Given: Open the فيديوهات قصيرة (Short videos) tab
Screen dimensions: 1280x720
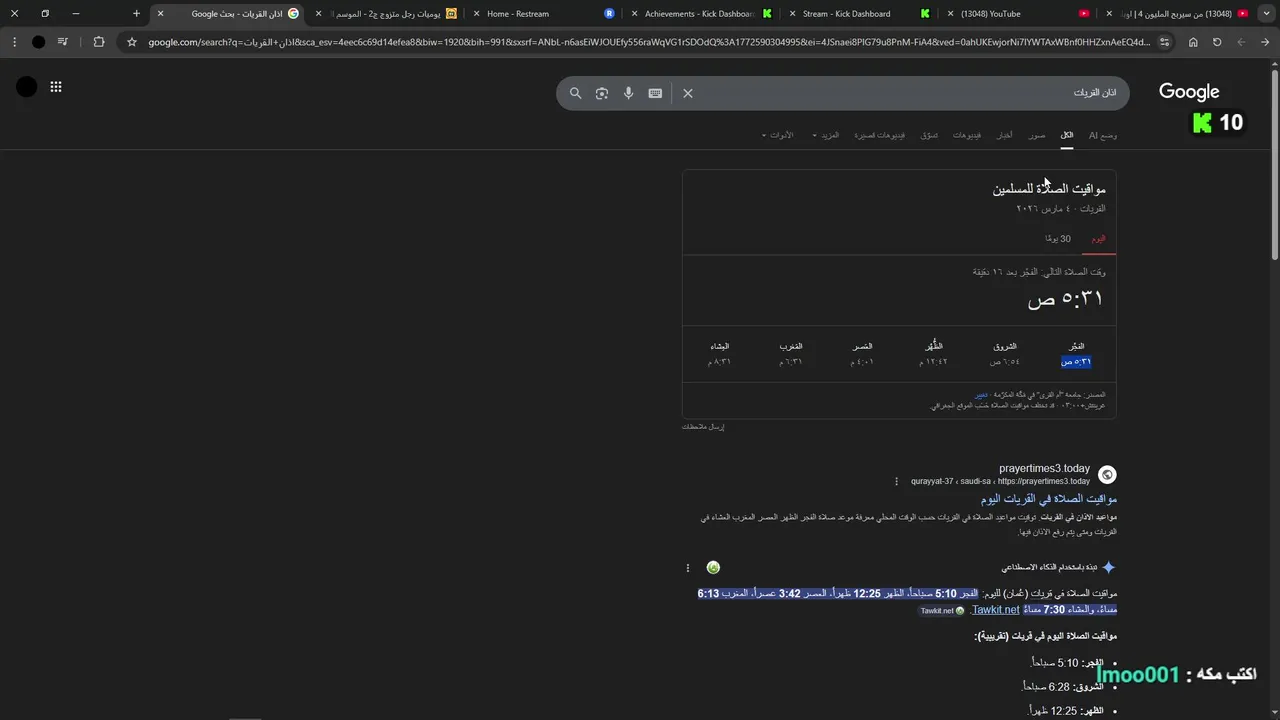Looking at the screenshot, I should [x=879, y=135].
